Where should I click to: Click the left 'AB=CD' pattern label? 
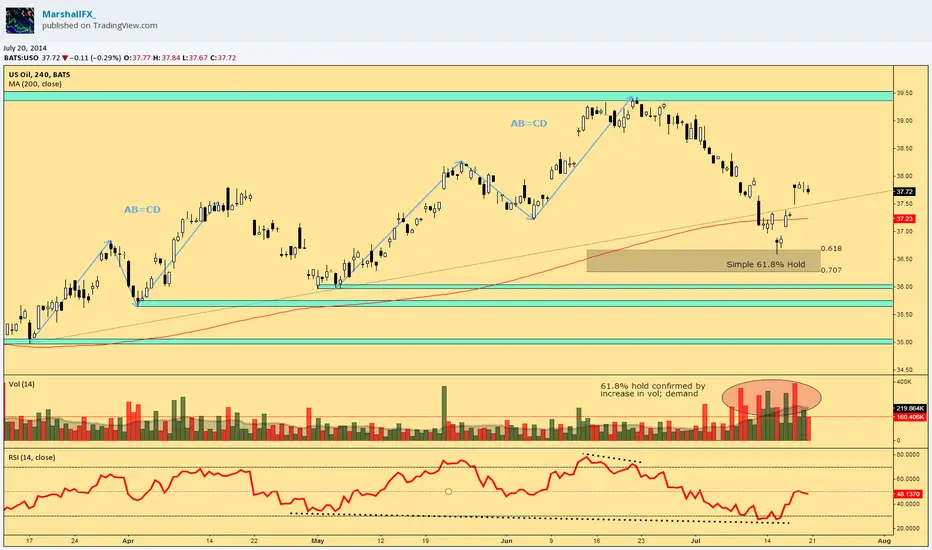142,209
